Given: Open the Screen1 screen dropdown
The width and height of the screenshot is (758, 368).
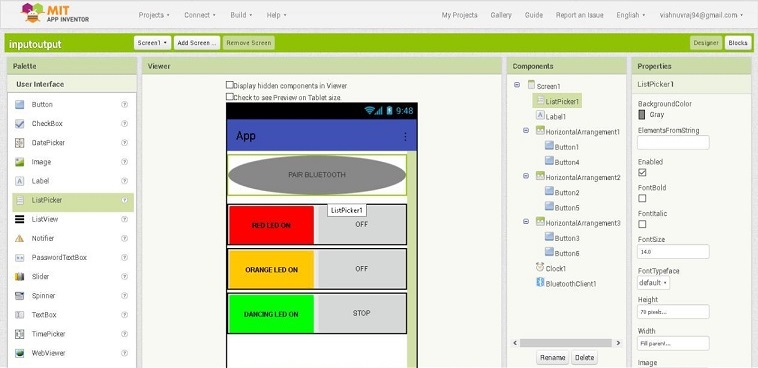Looking at the screenshot, I should point(152,43).
